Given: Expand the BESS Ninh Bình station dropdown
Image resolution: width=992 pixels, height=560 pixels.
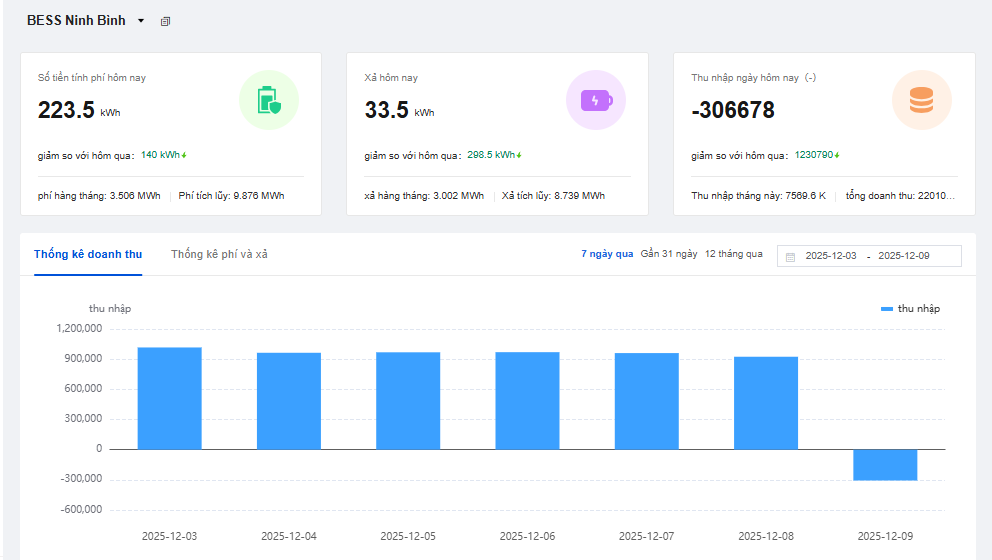Looking at the screenshot, I should (141, 21).
